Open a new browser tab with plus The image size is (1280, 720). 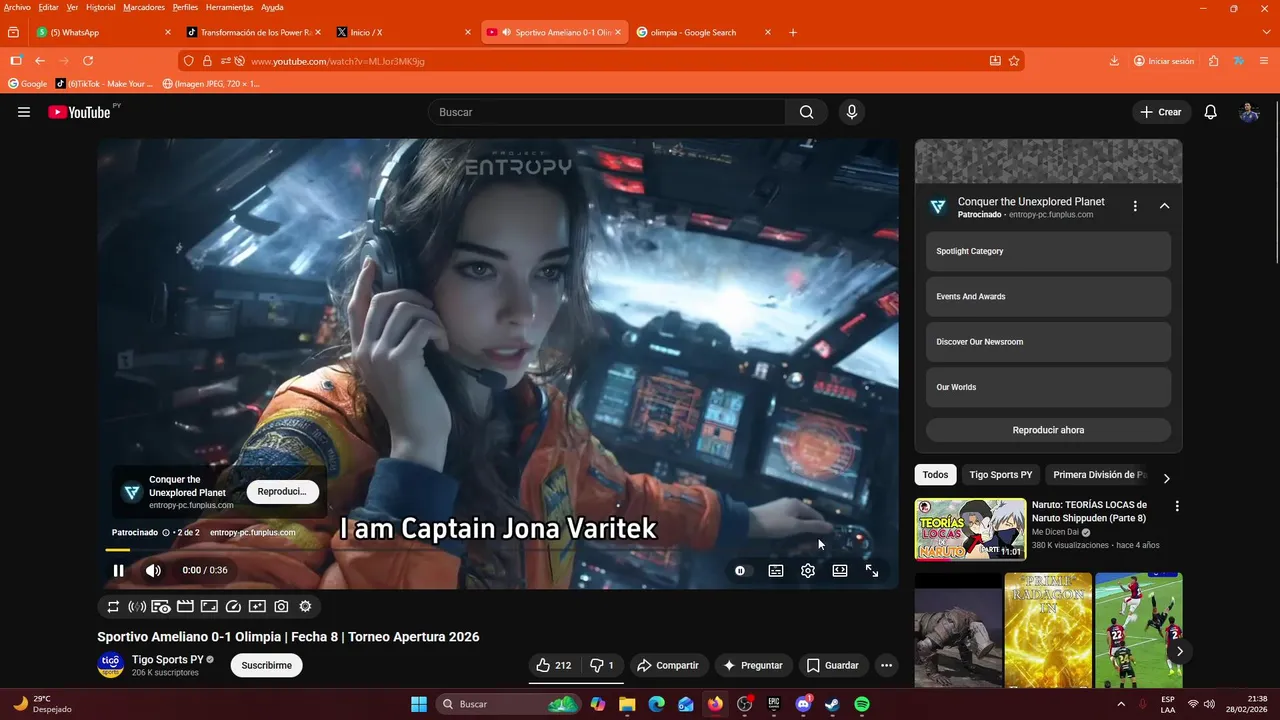[793, 32]
